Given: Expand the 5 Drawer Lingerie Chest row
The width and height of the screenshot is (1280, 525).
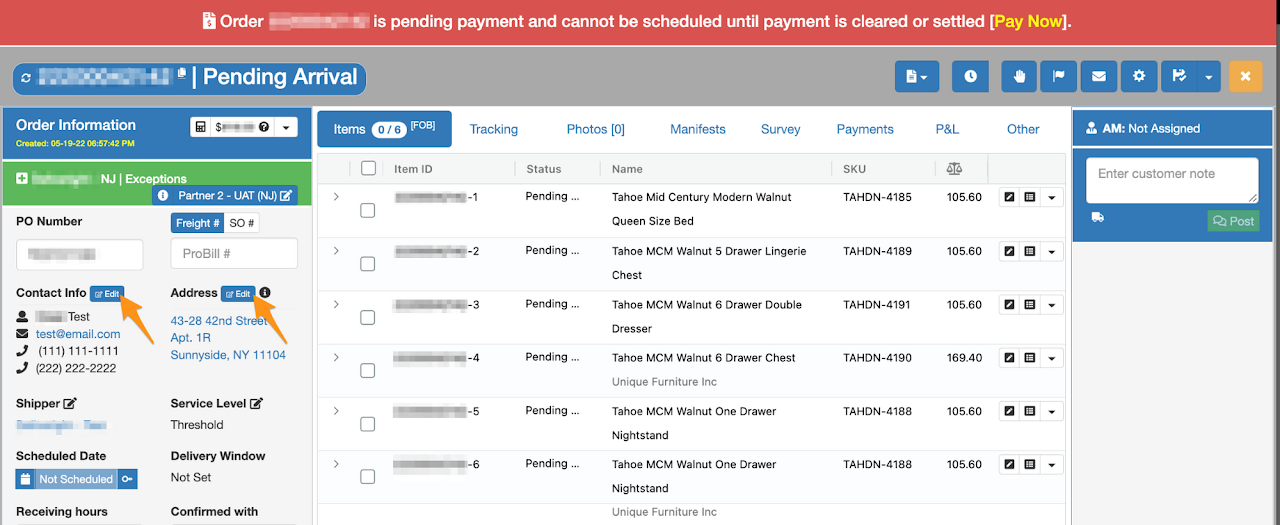Looking at the screenshot, I should 336,250.
